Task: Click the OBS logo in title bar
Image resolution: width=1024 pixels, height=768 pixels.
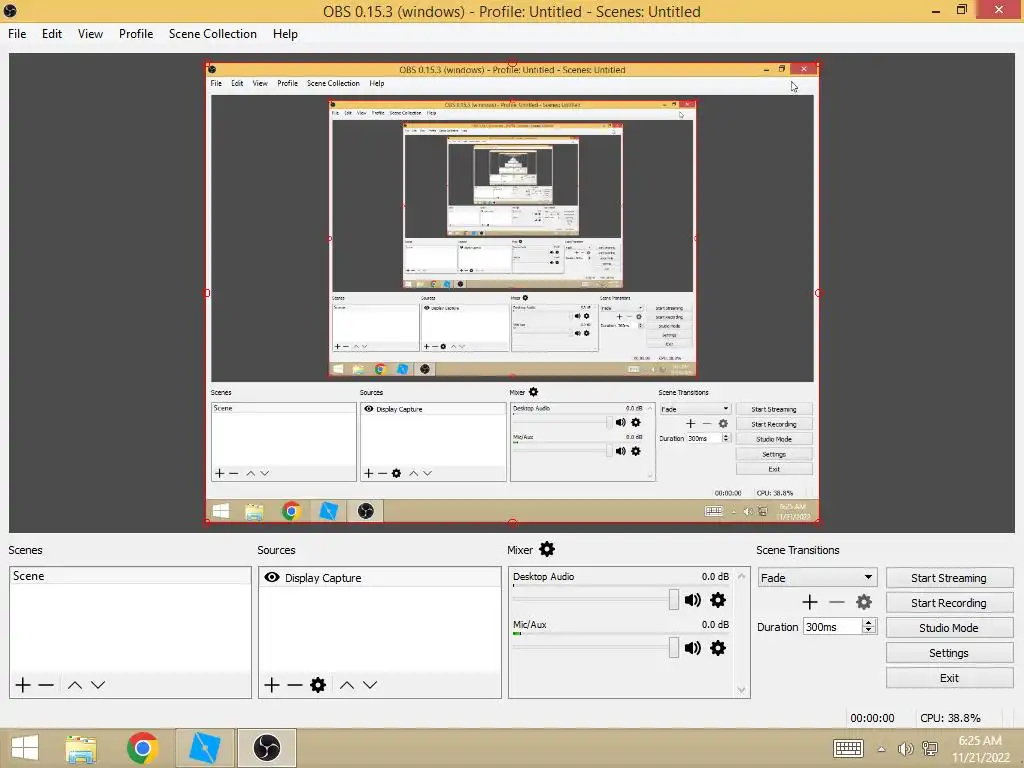Action: (x=10, y=11)
